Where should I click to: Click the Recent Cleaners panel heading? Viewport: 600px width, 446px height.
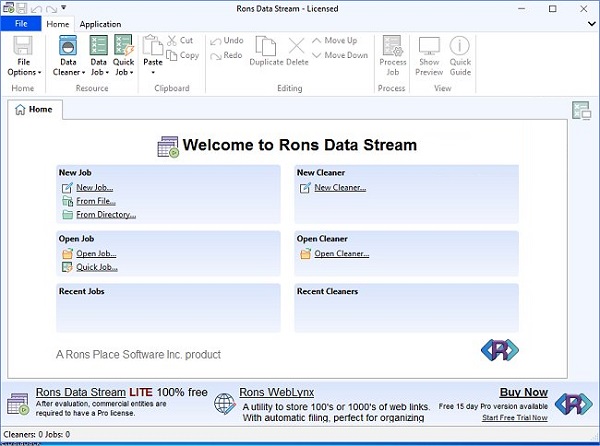click(328, 291)
